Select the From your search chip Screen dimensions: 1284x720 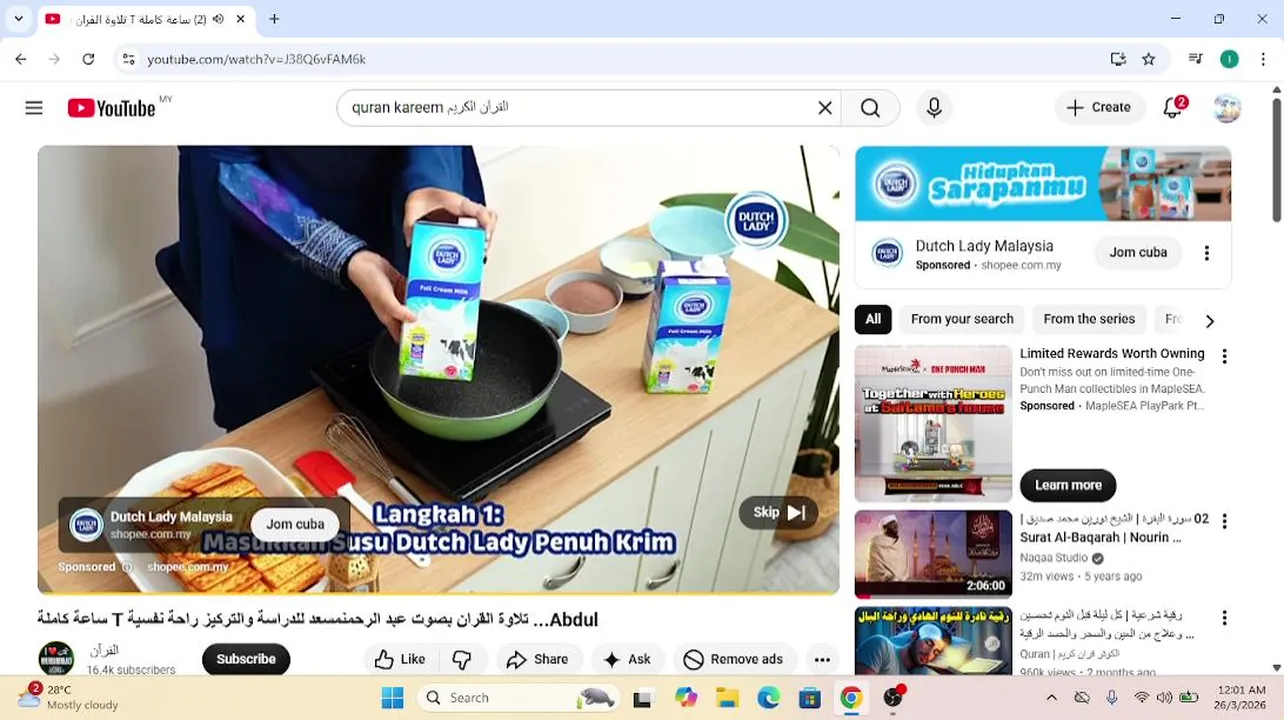(x=962, y=319)
